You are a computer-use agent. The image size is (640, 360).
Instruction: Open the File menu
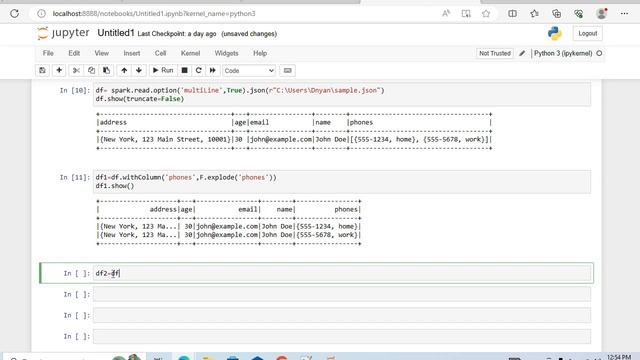[x=48, y=53]
